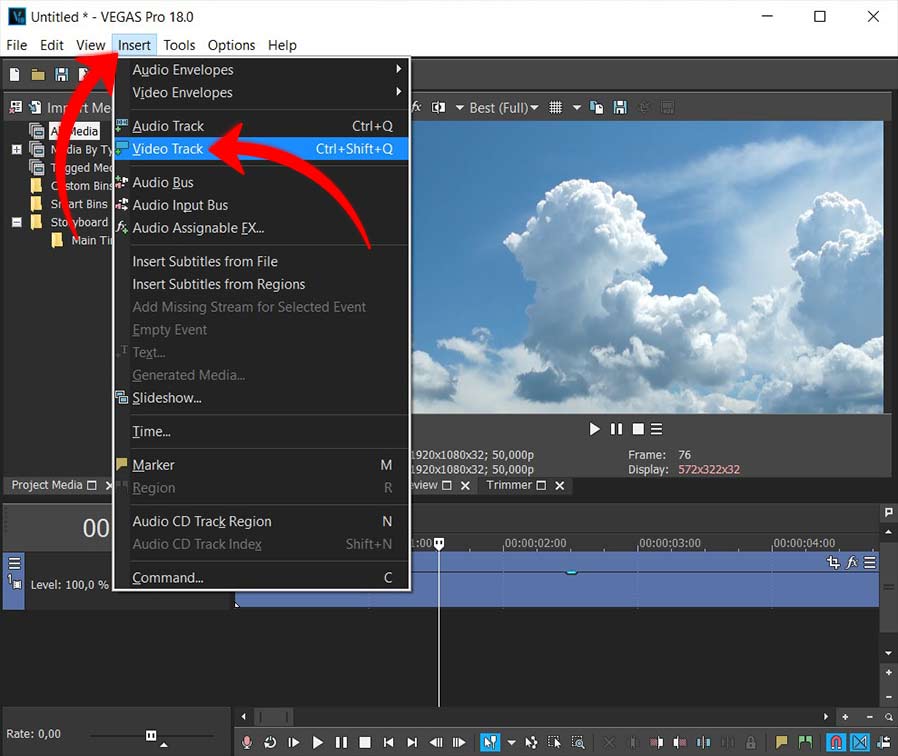Save project using the floppy disk icon
The width and height of the screenshot is (898, 756).
pyautogui.click(x=61, y=74)
